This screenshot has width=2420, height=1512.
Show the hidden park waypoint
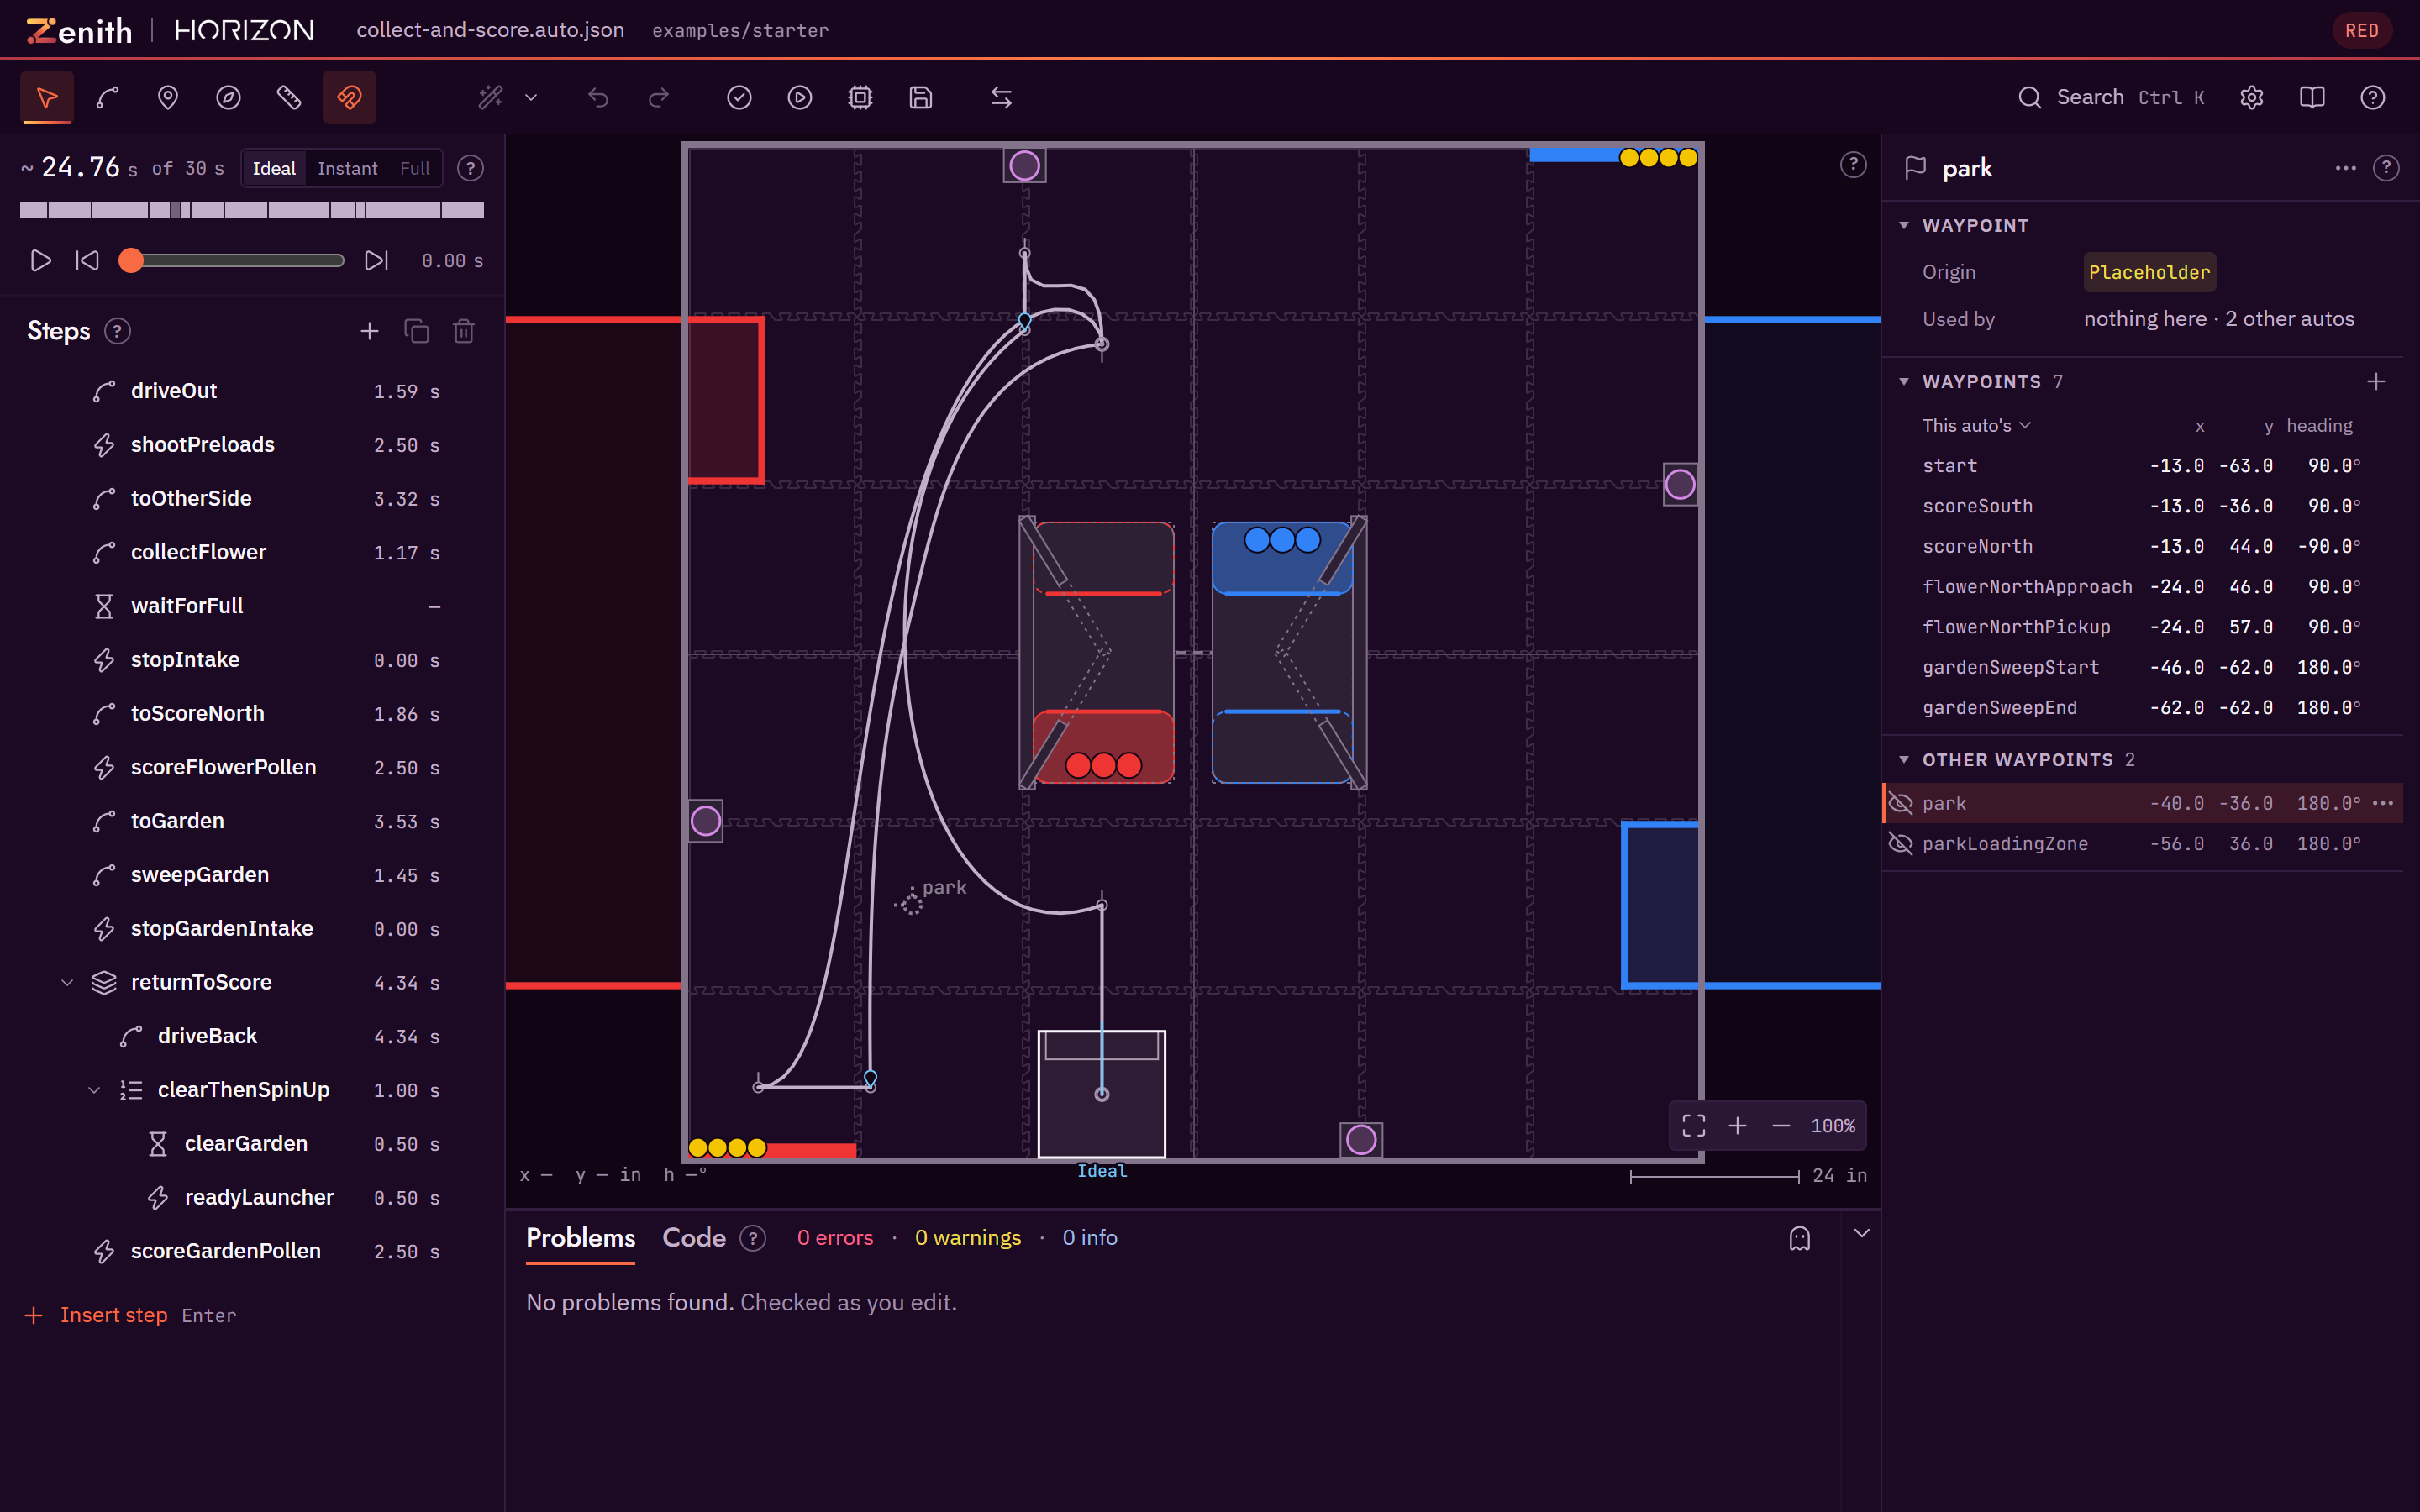[x=1900, y=803]
